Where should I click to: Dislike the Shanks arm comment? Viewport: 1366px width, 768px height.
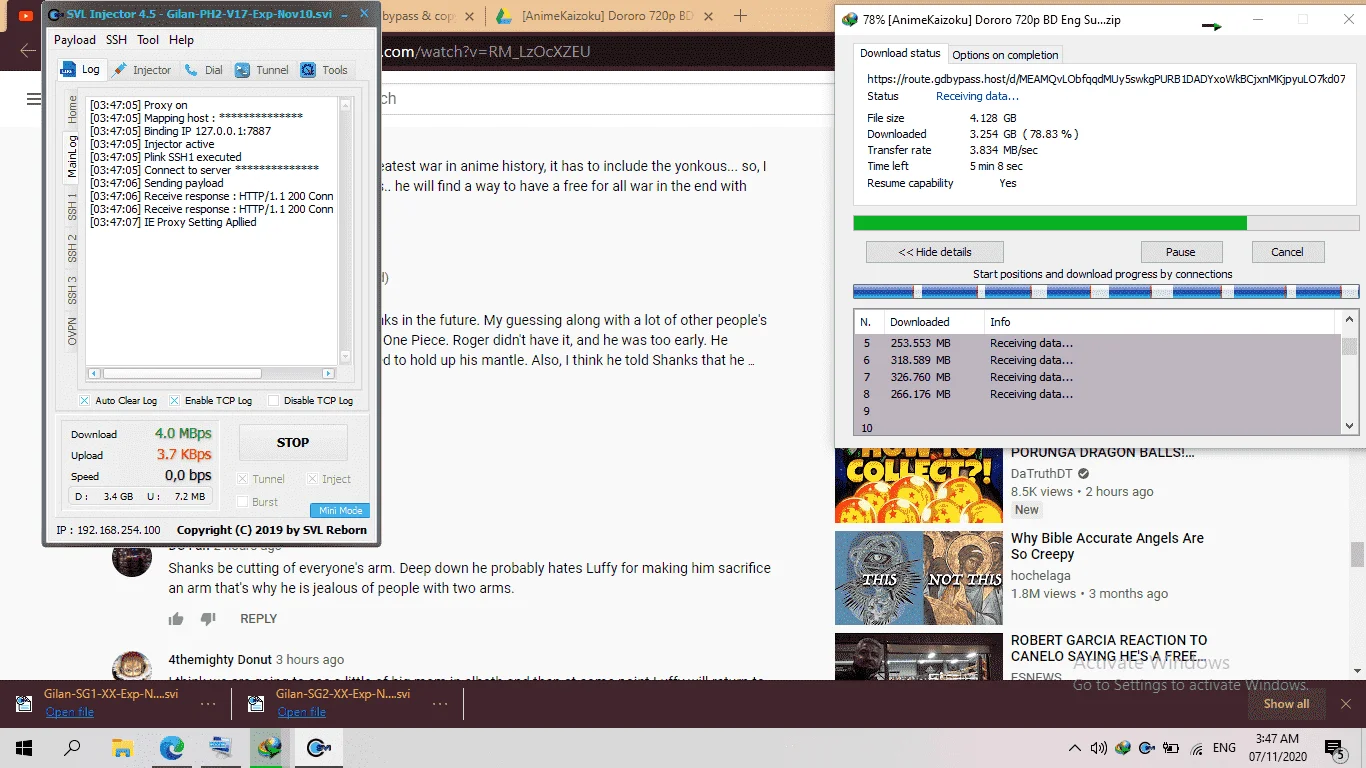208,619
